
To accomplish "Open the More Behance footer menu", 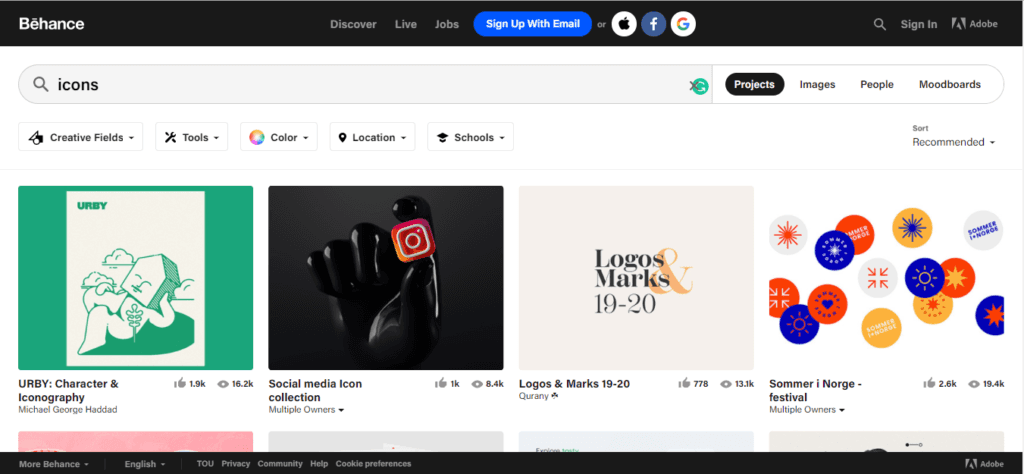I will click(x=54, y=464).
